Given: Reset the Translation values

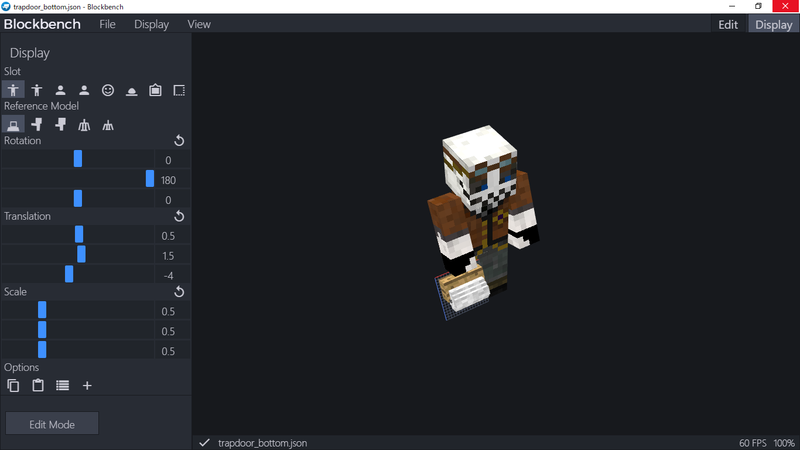Looking at the screenshot, I should pyautogui.click(x=179, y=216).
